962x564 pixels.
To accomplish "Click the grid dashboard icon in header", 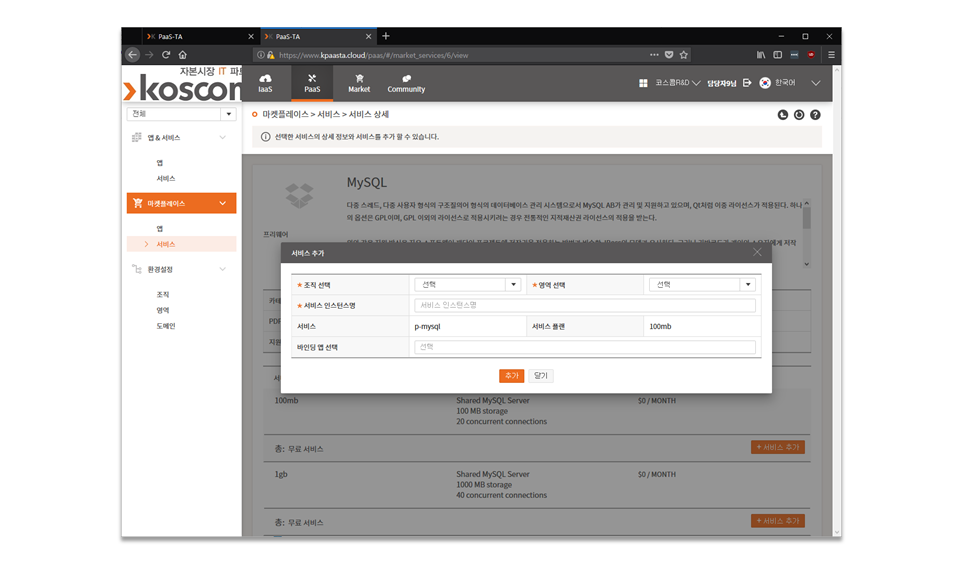I will click(x=643, y=83).
